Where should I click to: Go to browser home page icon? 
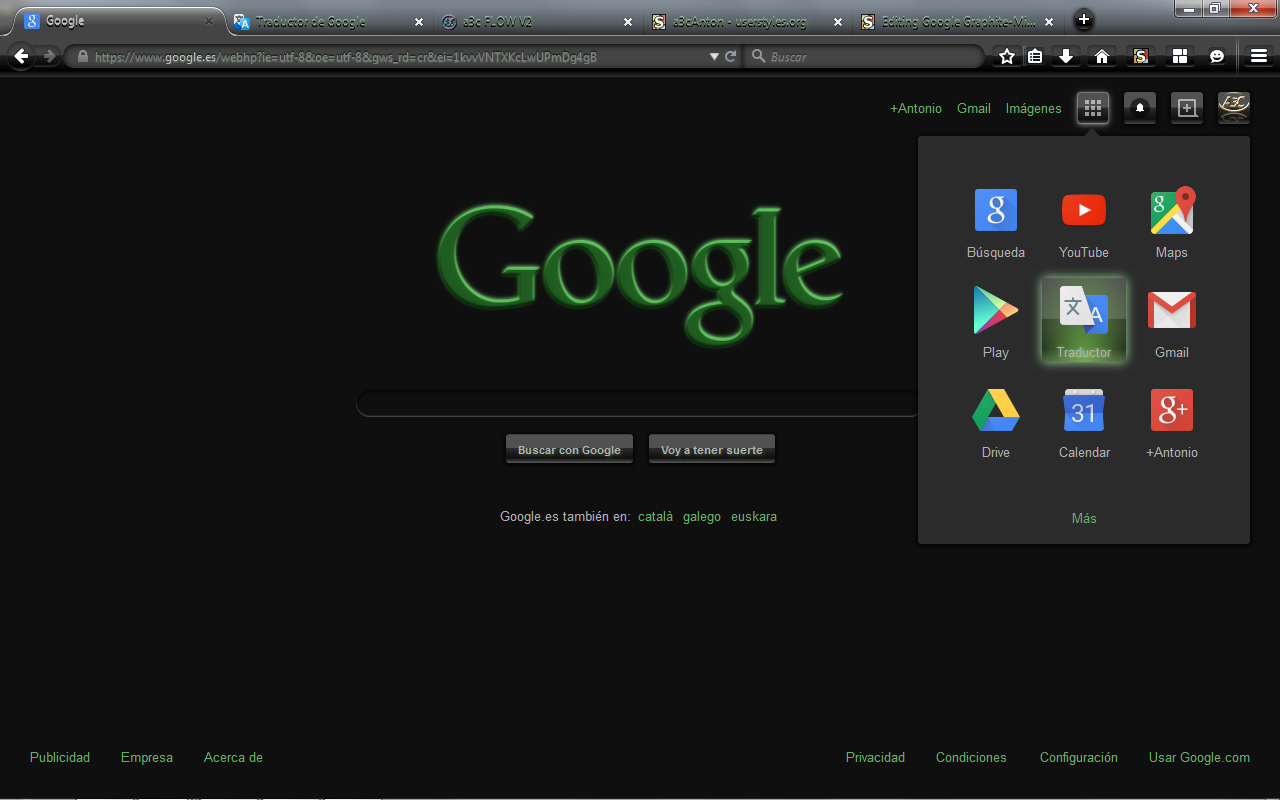pyautogui.click(x=1102, y=57)
